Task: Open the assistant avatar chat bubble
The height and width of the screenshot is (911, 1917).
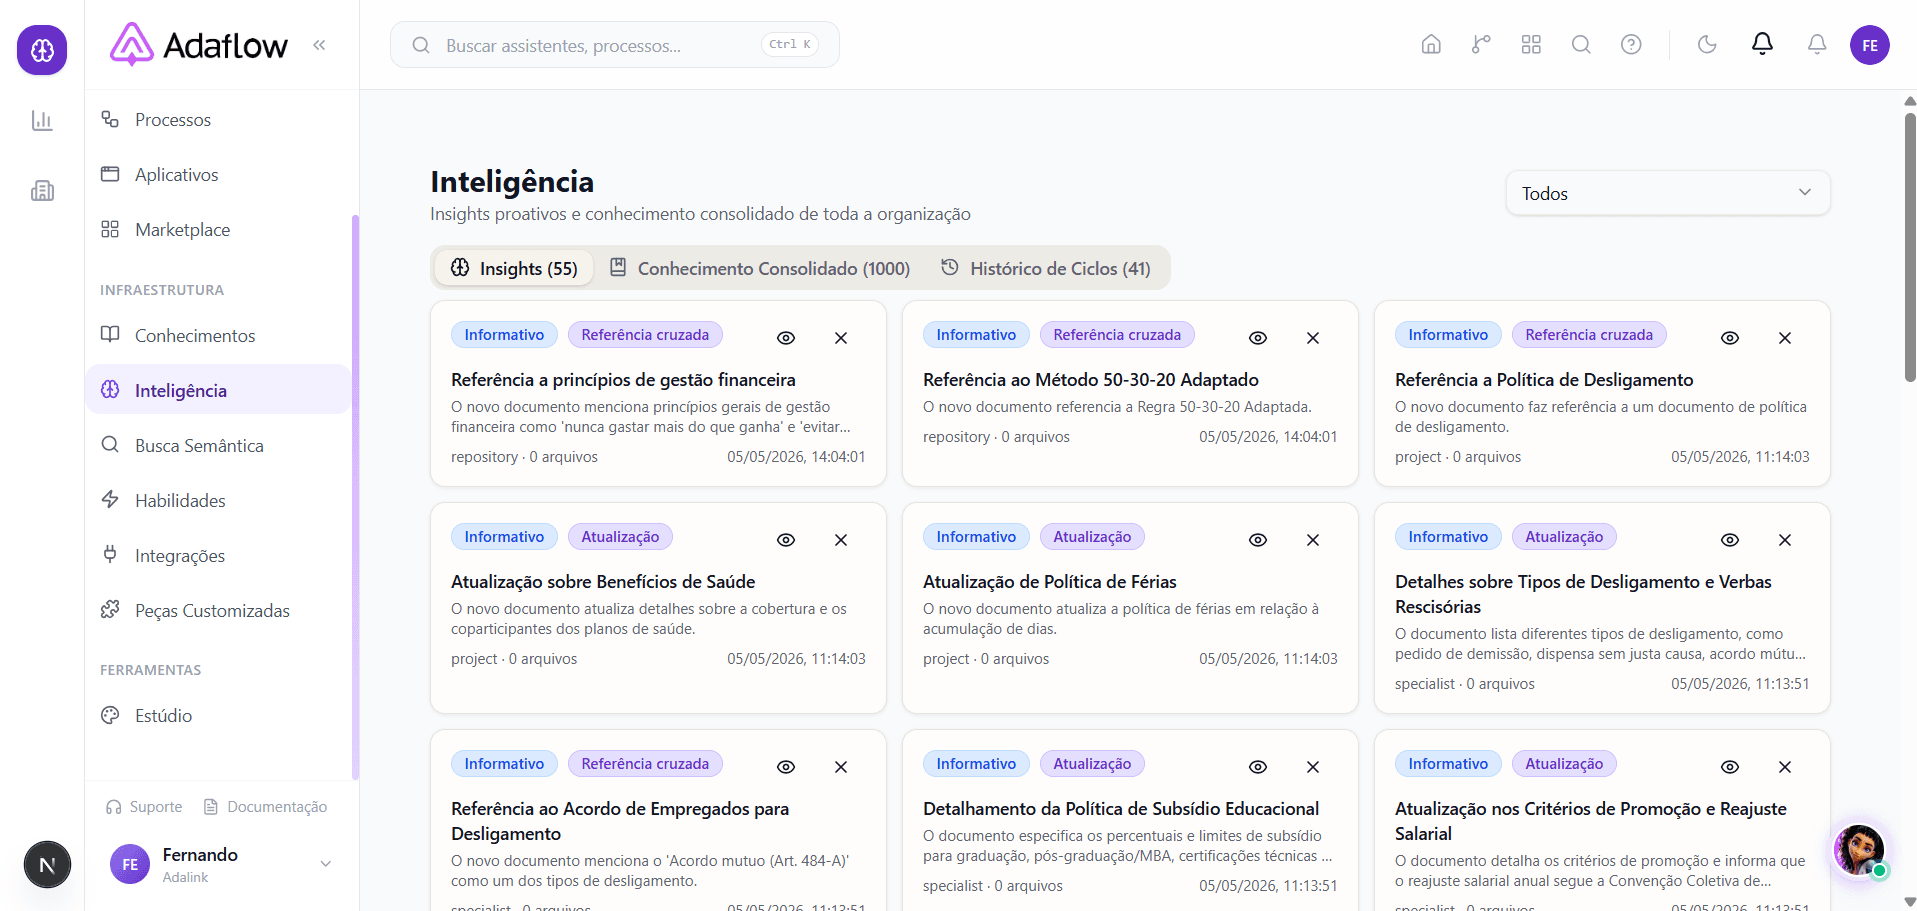Action: 1859,850
